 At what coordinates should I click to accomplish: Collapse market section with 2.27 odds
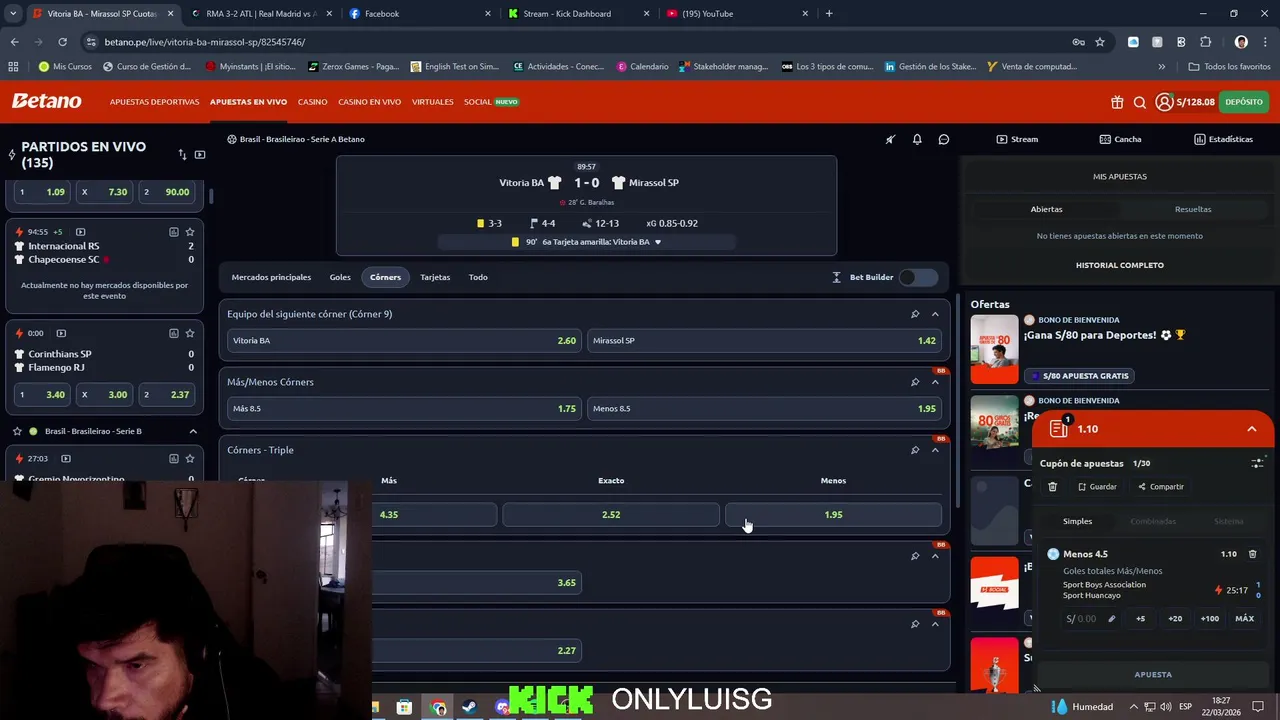935,624
